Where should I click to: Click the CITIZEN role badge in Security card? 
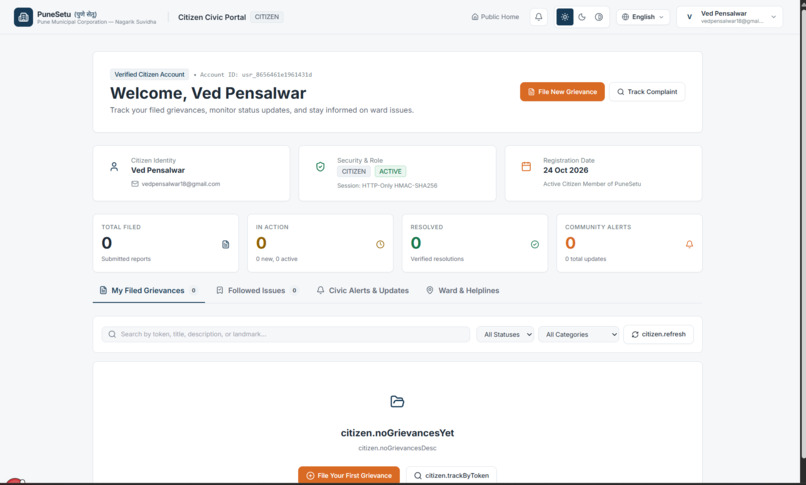pos(354,172)
